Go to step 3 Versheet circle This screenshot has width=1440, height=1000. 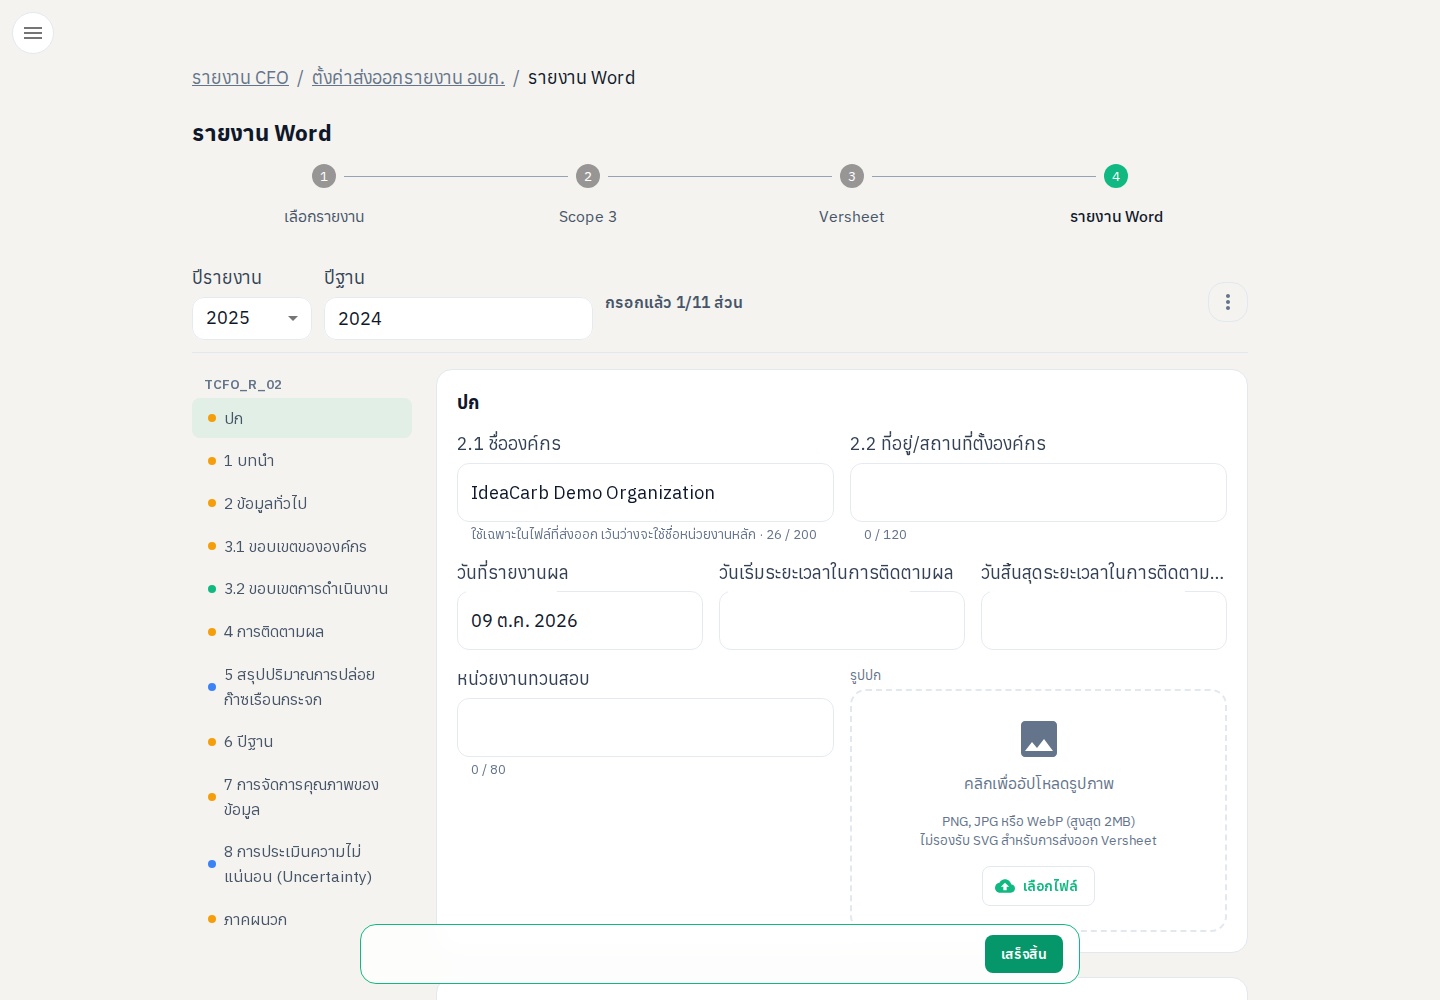852,176
